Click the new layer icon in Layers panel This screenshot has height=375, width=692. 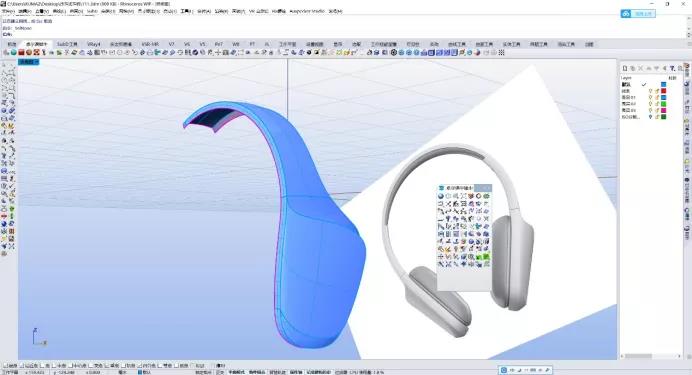click(625, 68)
